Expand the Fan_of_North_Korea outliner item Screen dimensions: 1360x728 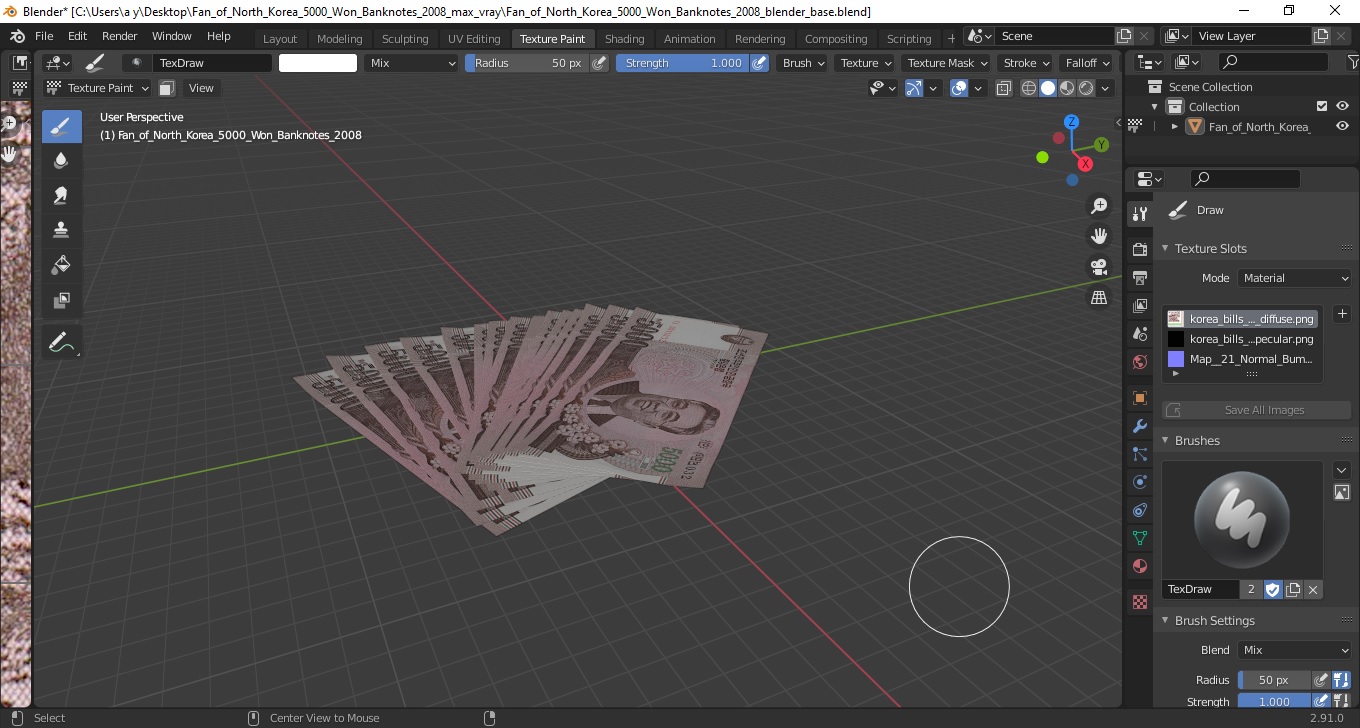pos(1175,127)
